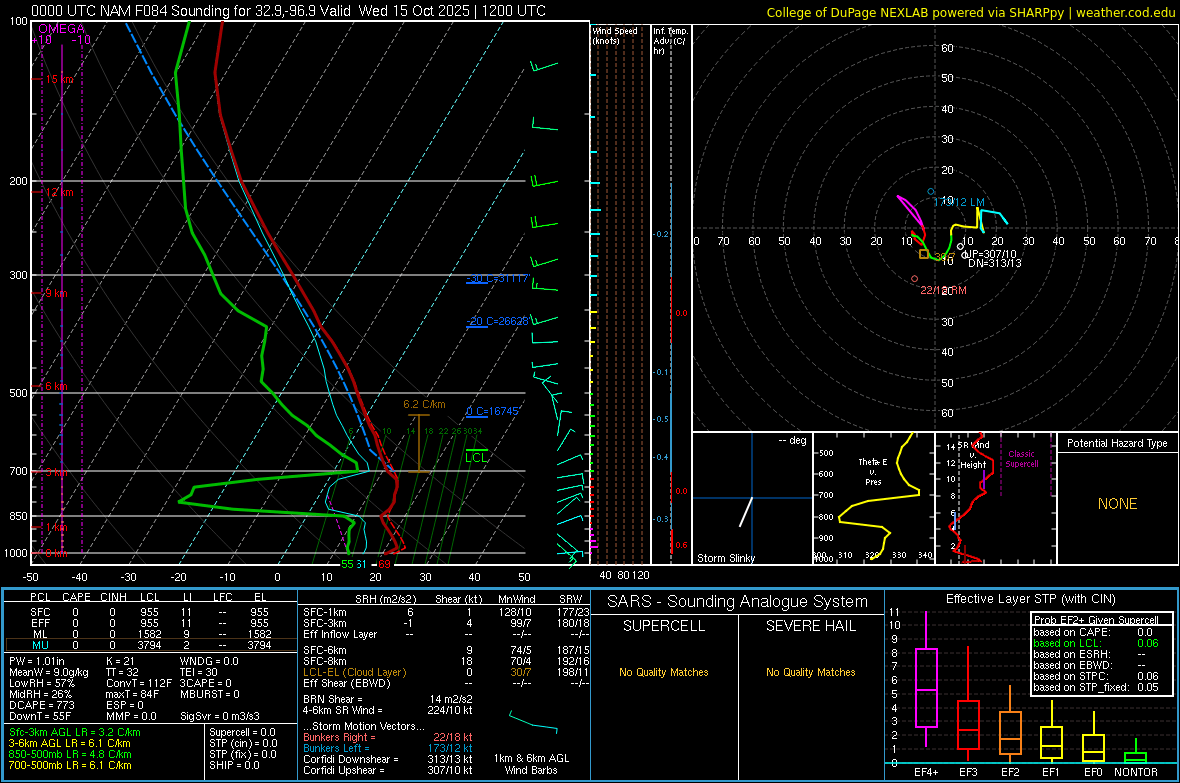Click the red Bunkers Right storm motion

coord(388,737)
